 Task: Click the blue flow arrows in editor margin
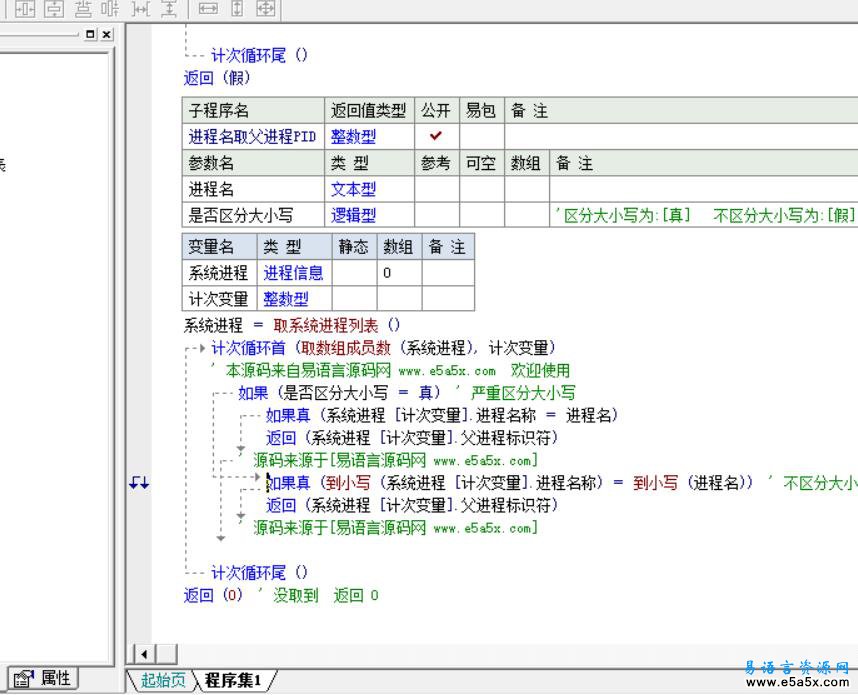(139, 483)
